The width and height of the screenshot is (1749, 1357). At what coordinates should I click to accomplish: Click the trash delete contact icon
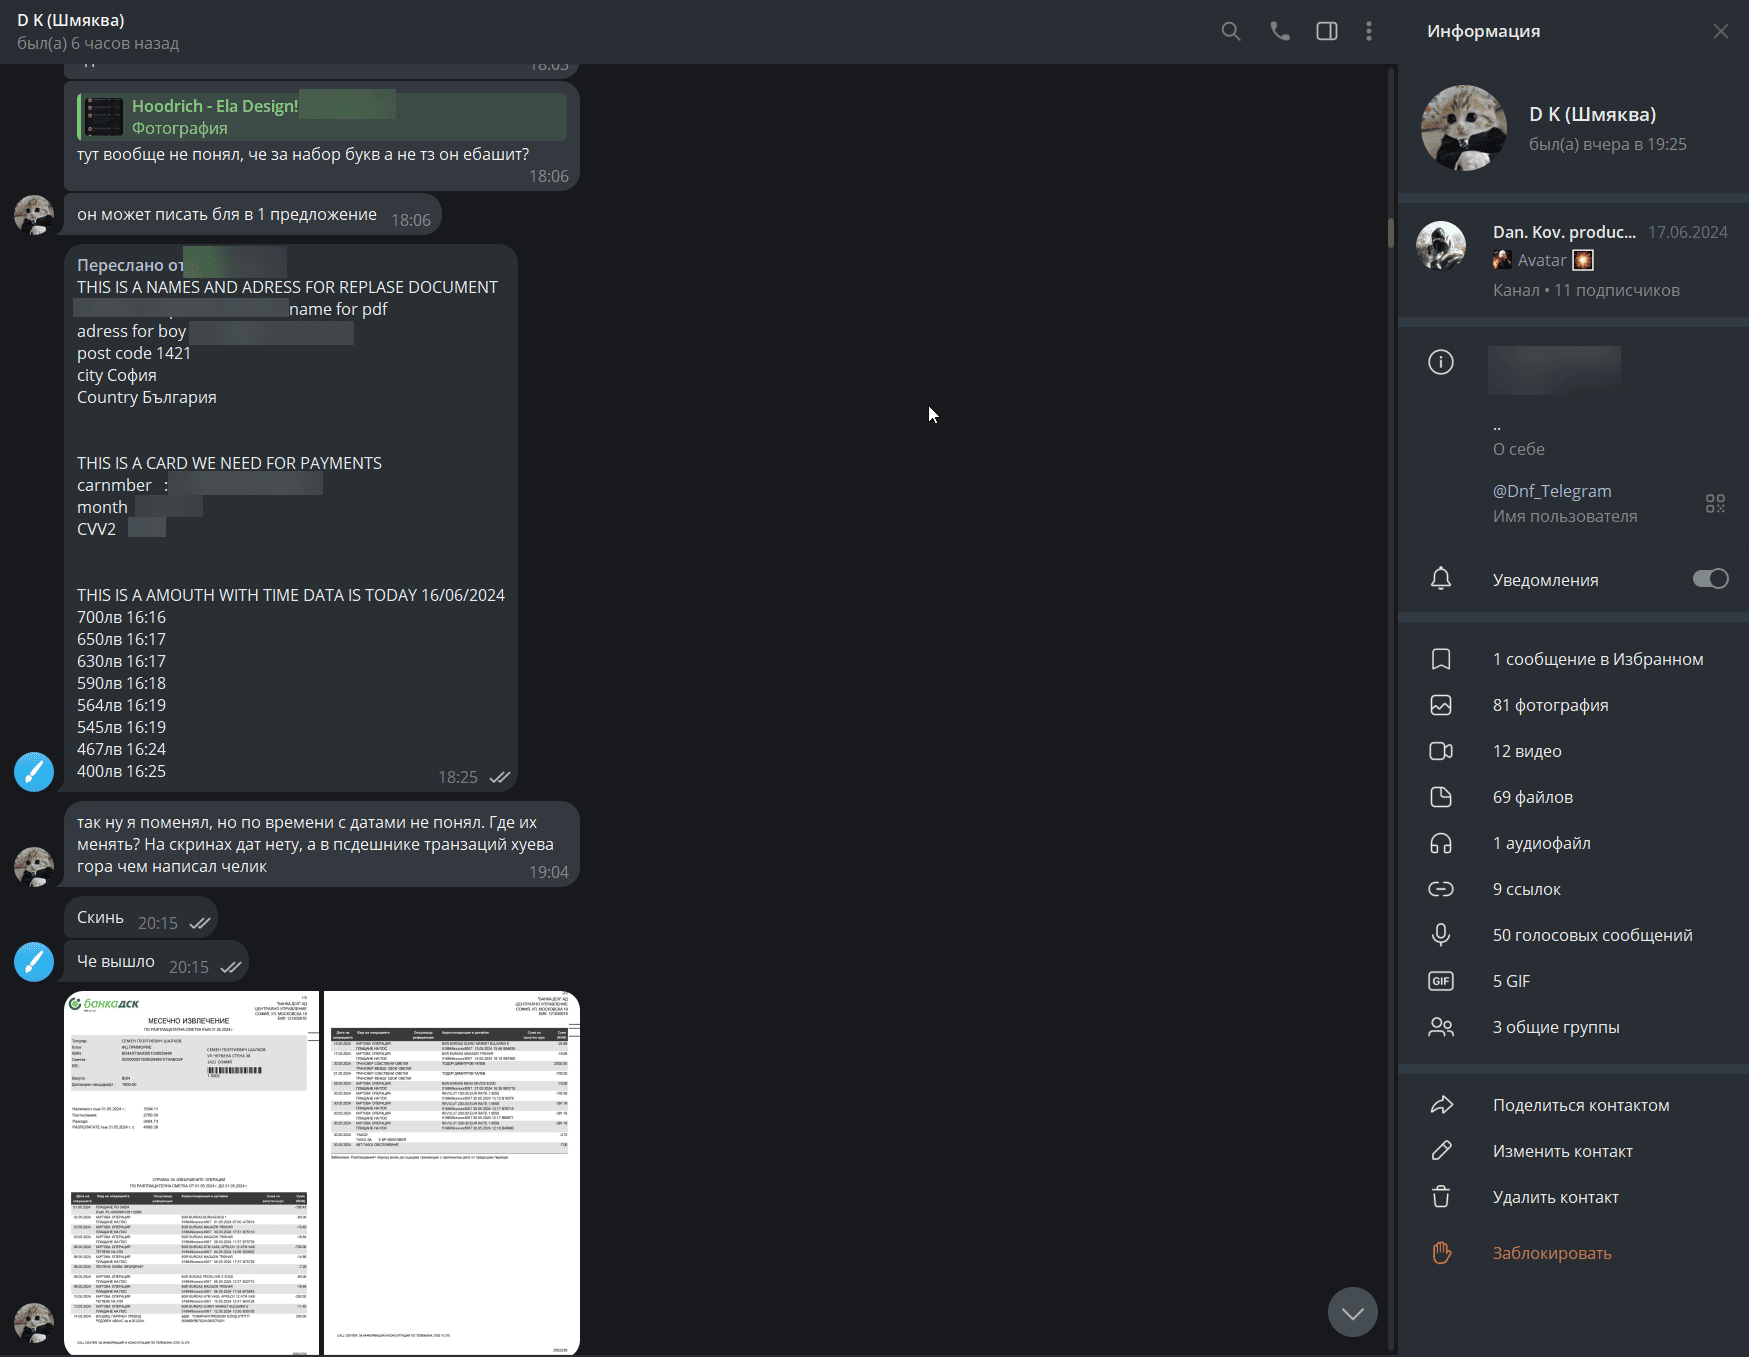(1441, 1197)
